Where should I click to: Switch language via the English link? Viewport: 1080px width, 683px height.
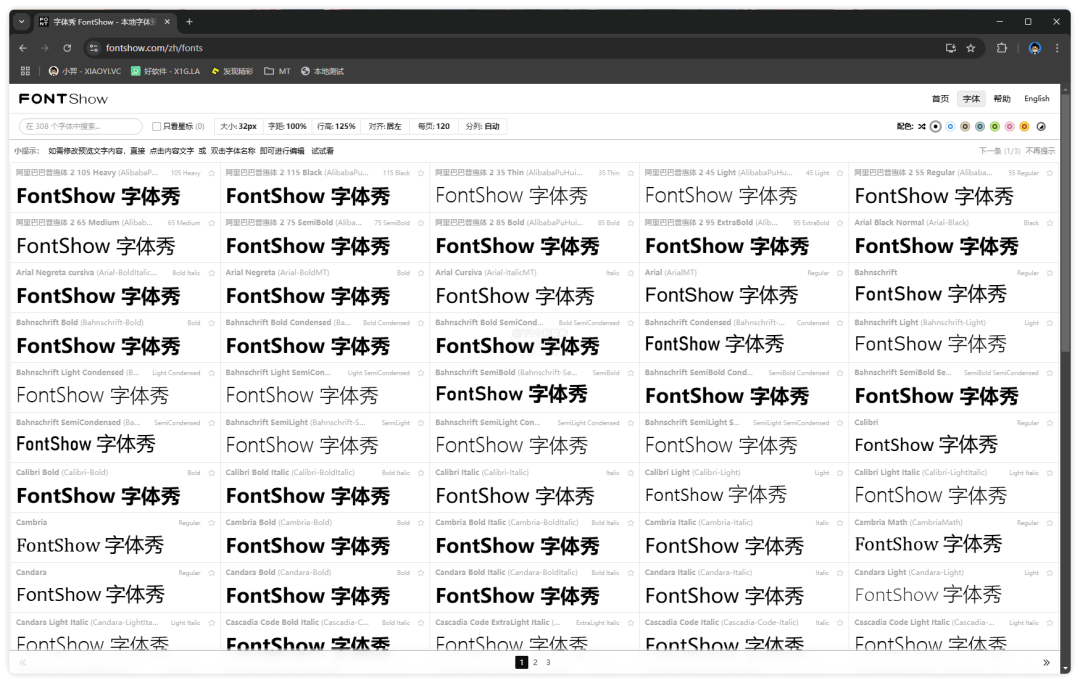[1037, 99]
